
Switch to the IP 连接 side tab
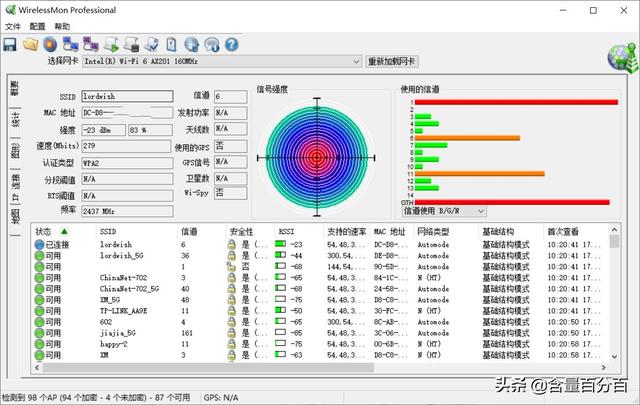(x=15, y=187)
